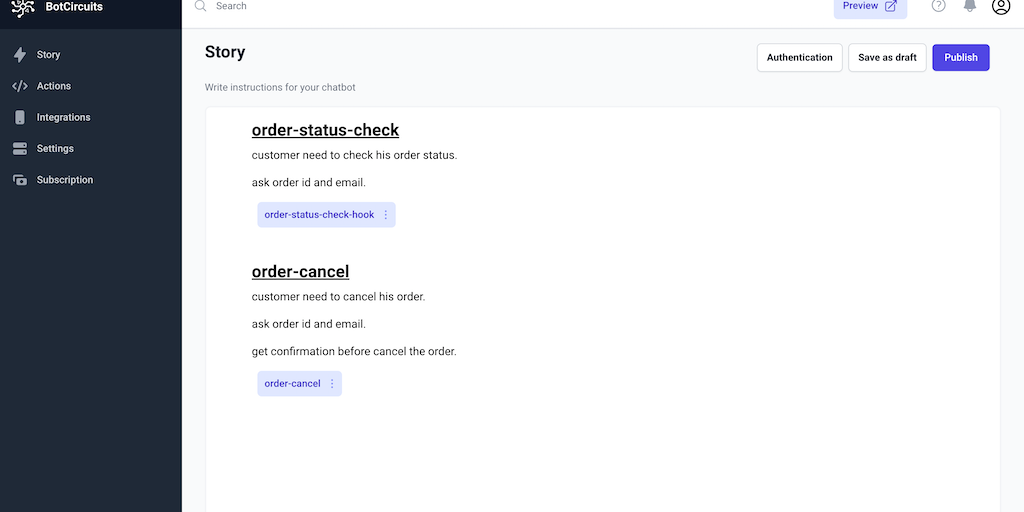This screenshot has height=512, width=1024.
Task: Open options for order-status-check-hook chip
Action: [x=386, y=215]
